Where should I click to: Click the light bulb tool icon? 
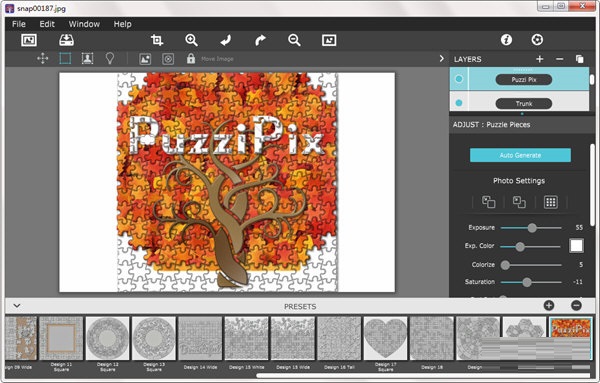click(x=110, y=59)
